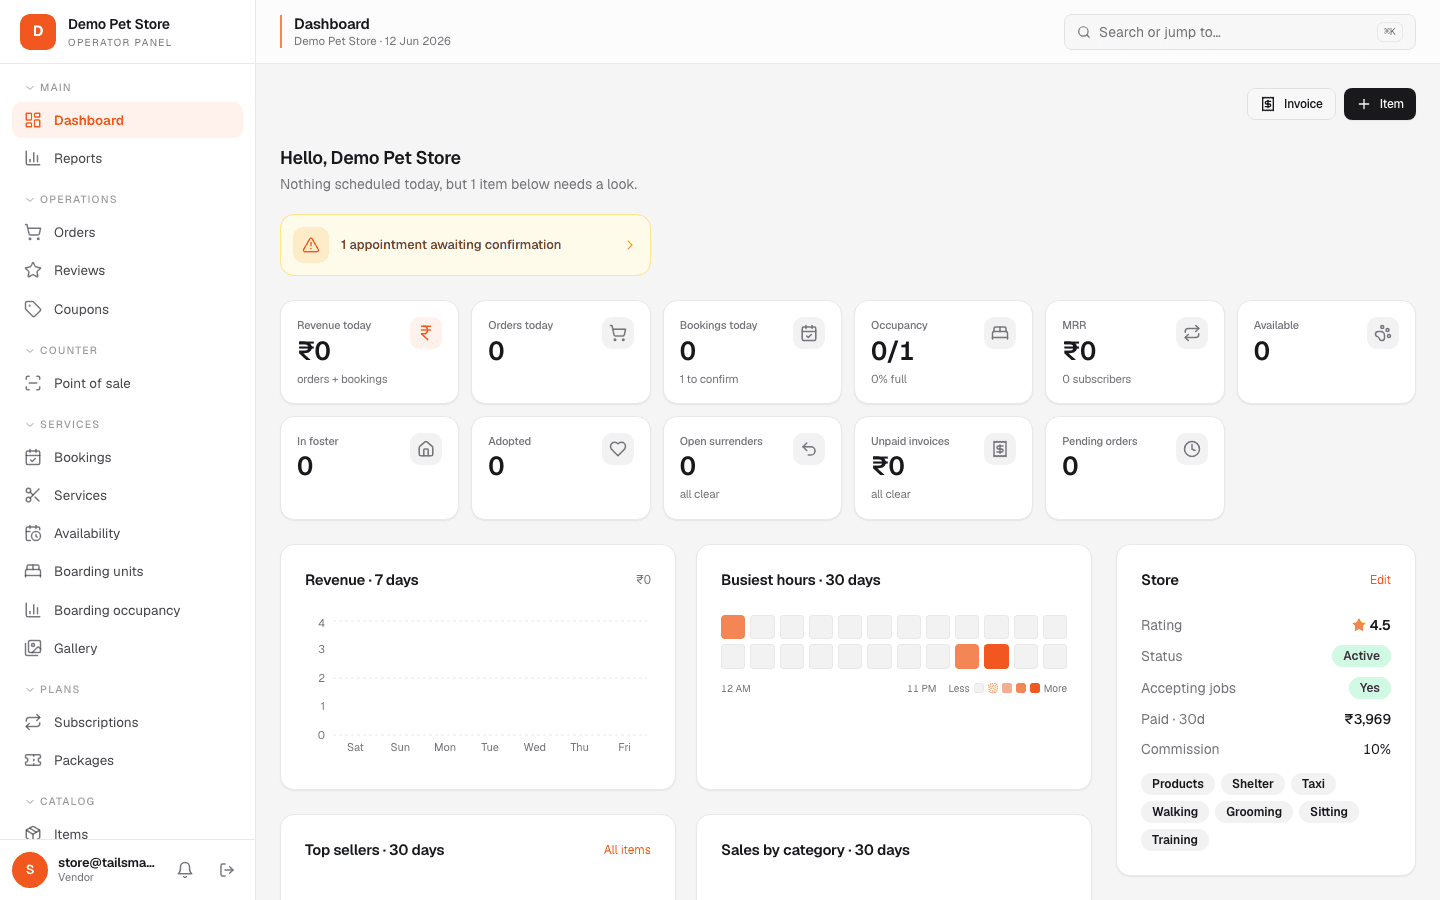Click the Grooming tag
Image resolution: width=1440 pixels, height=900 pixels.
pyautogui.click(x=1254, y=812)
